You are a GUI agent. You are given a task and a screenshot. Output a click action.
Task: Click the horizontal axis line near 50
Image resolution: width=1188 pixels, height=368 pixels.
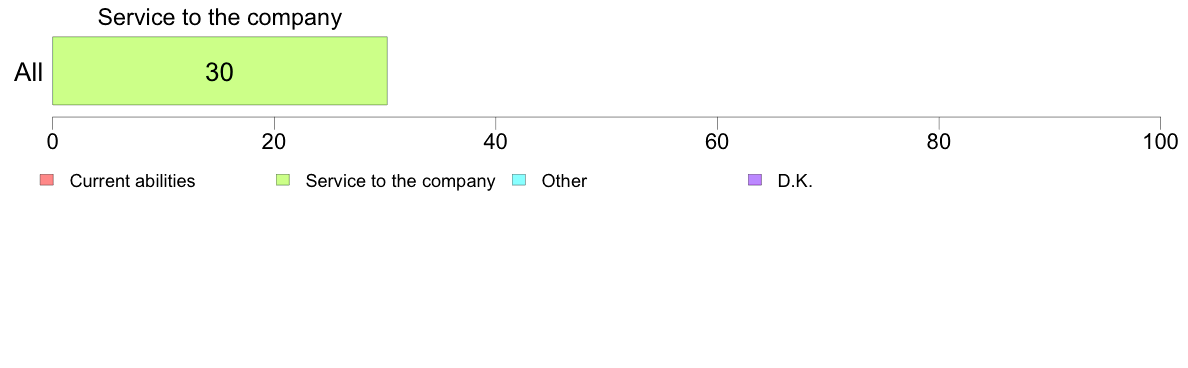click(x=606, y=117)
